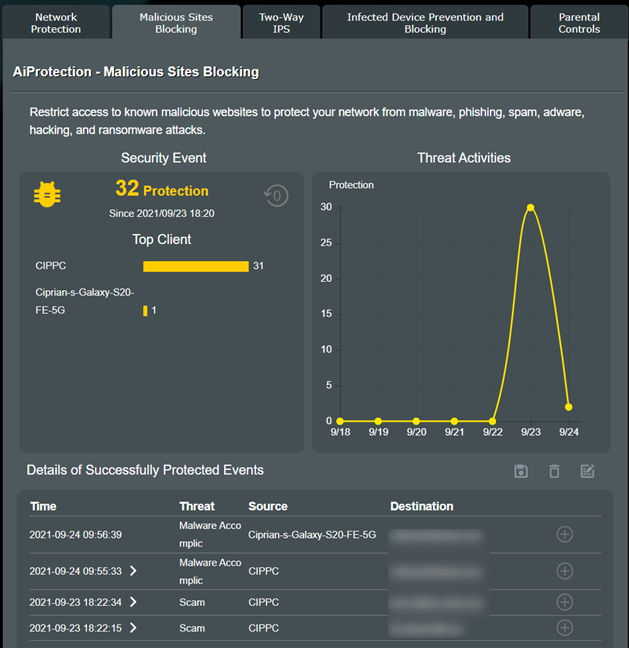Click the Details of Successfully Protected Events heading

(x=145, y=470)
